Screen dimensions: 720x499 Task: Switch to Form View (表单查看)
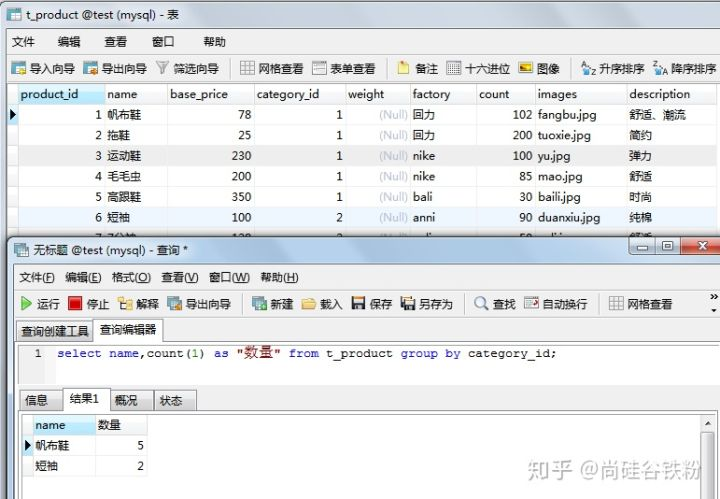click(343, 68)
